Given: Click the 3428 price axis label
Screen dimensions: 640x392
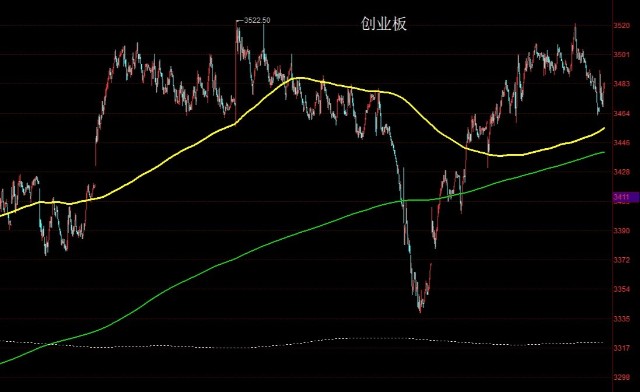Looking at the screenshot, I should tap(622, 172).
